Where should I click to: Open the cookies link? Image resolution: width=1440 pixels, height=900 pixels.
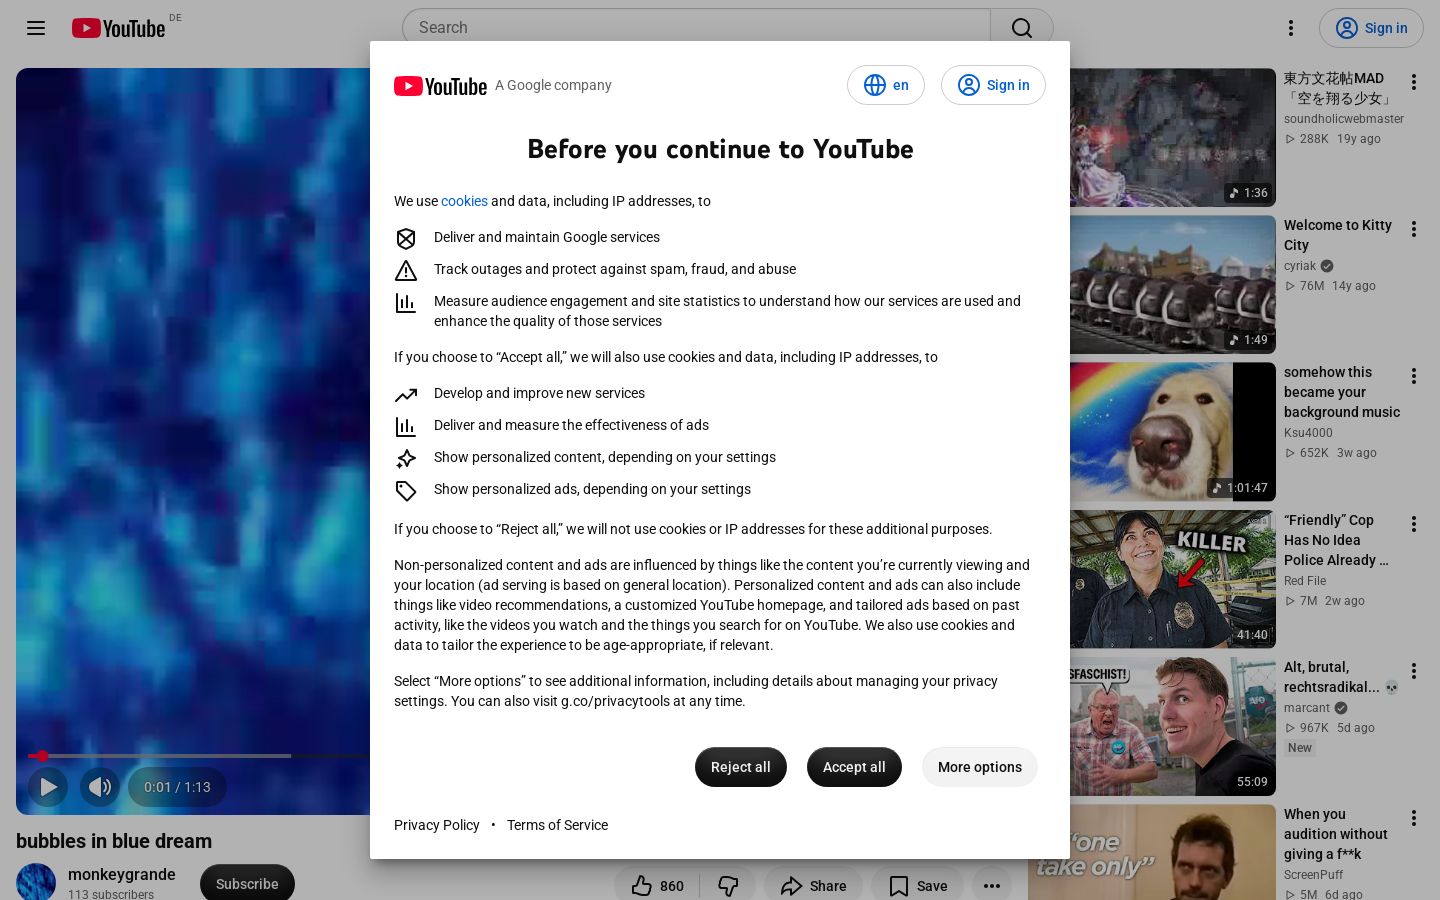click(x=464, y=201)
